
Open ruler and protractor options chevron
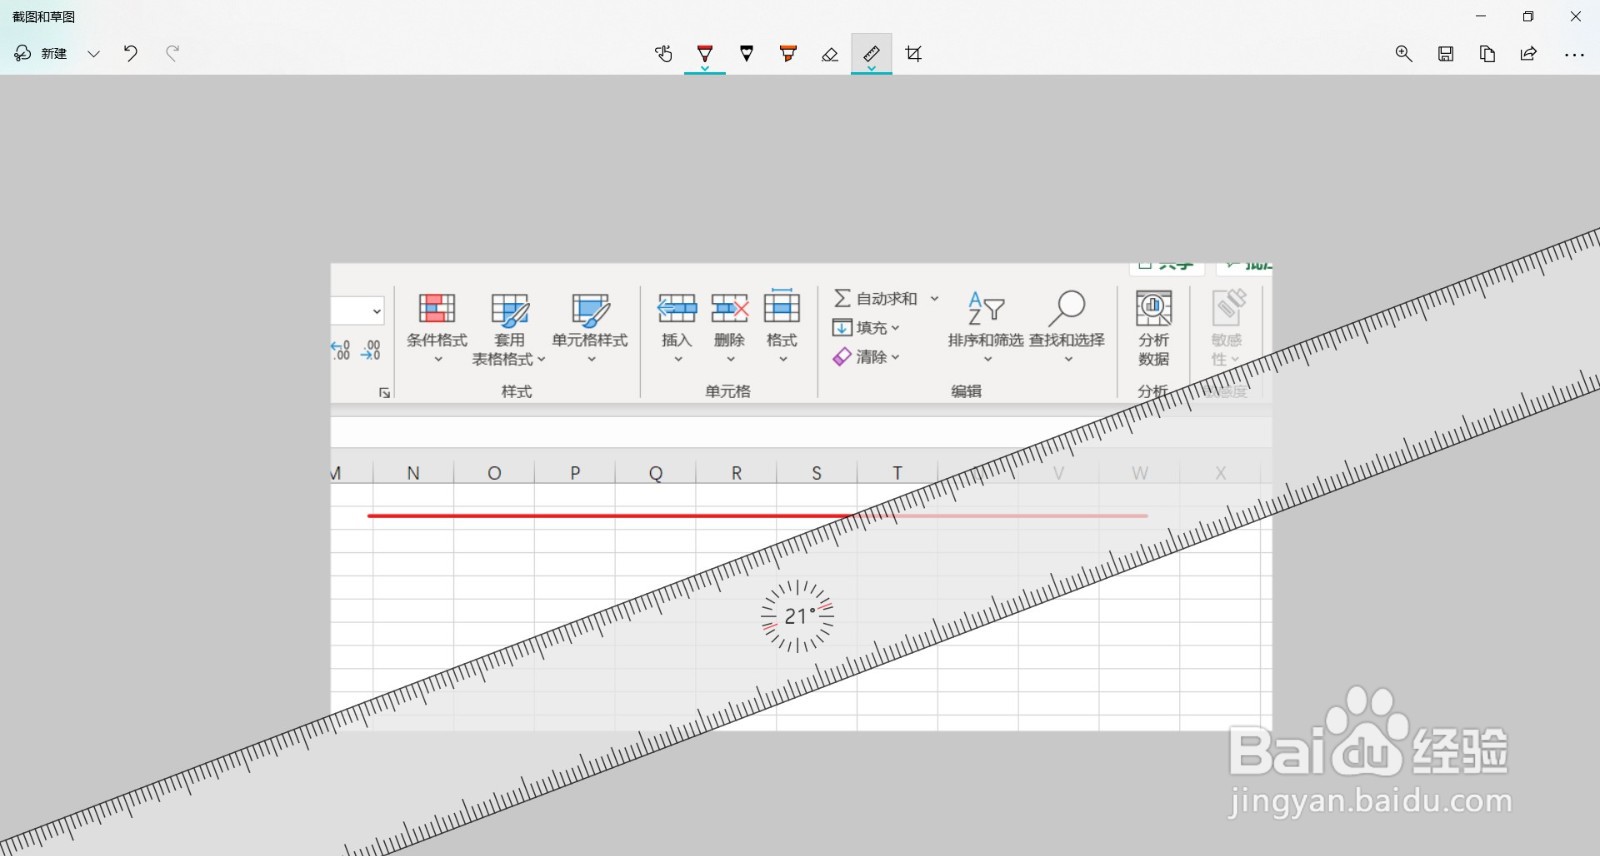[872, 68]
